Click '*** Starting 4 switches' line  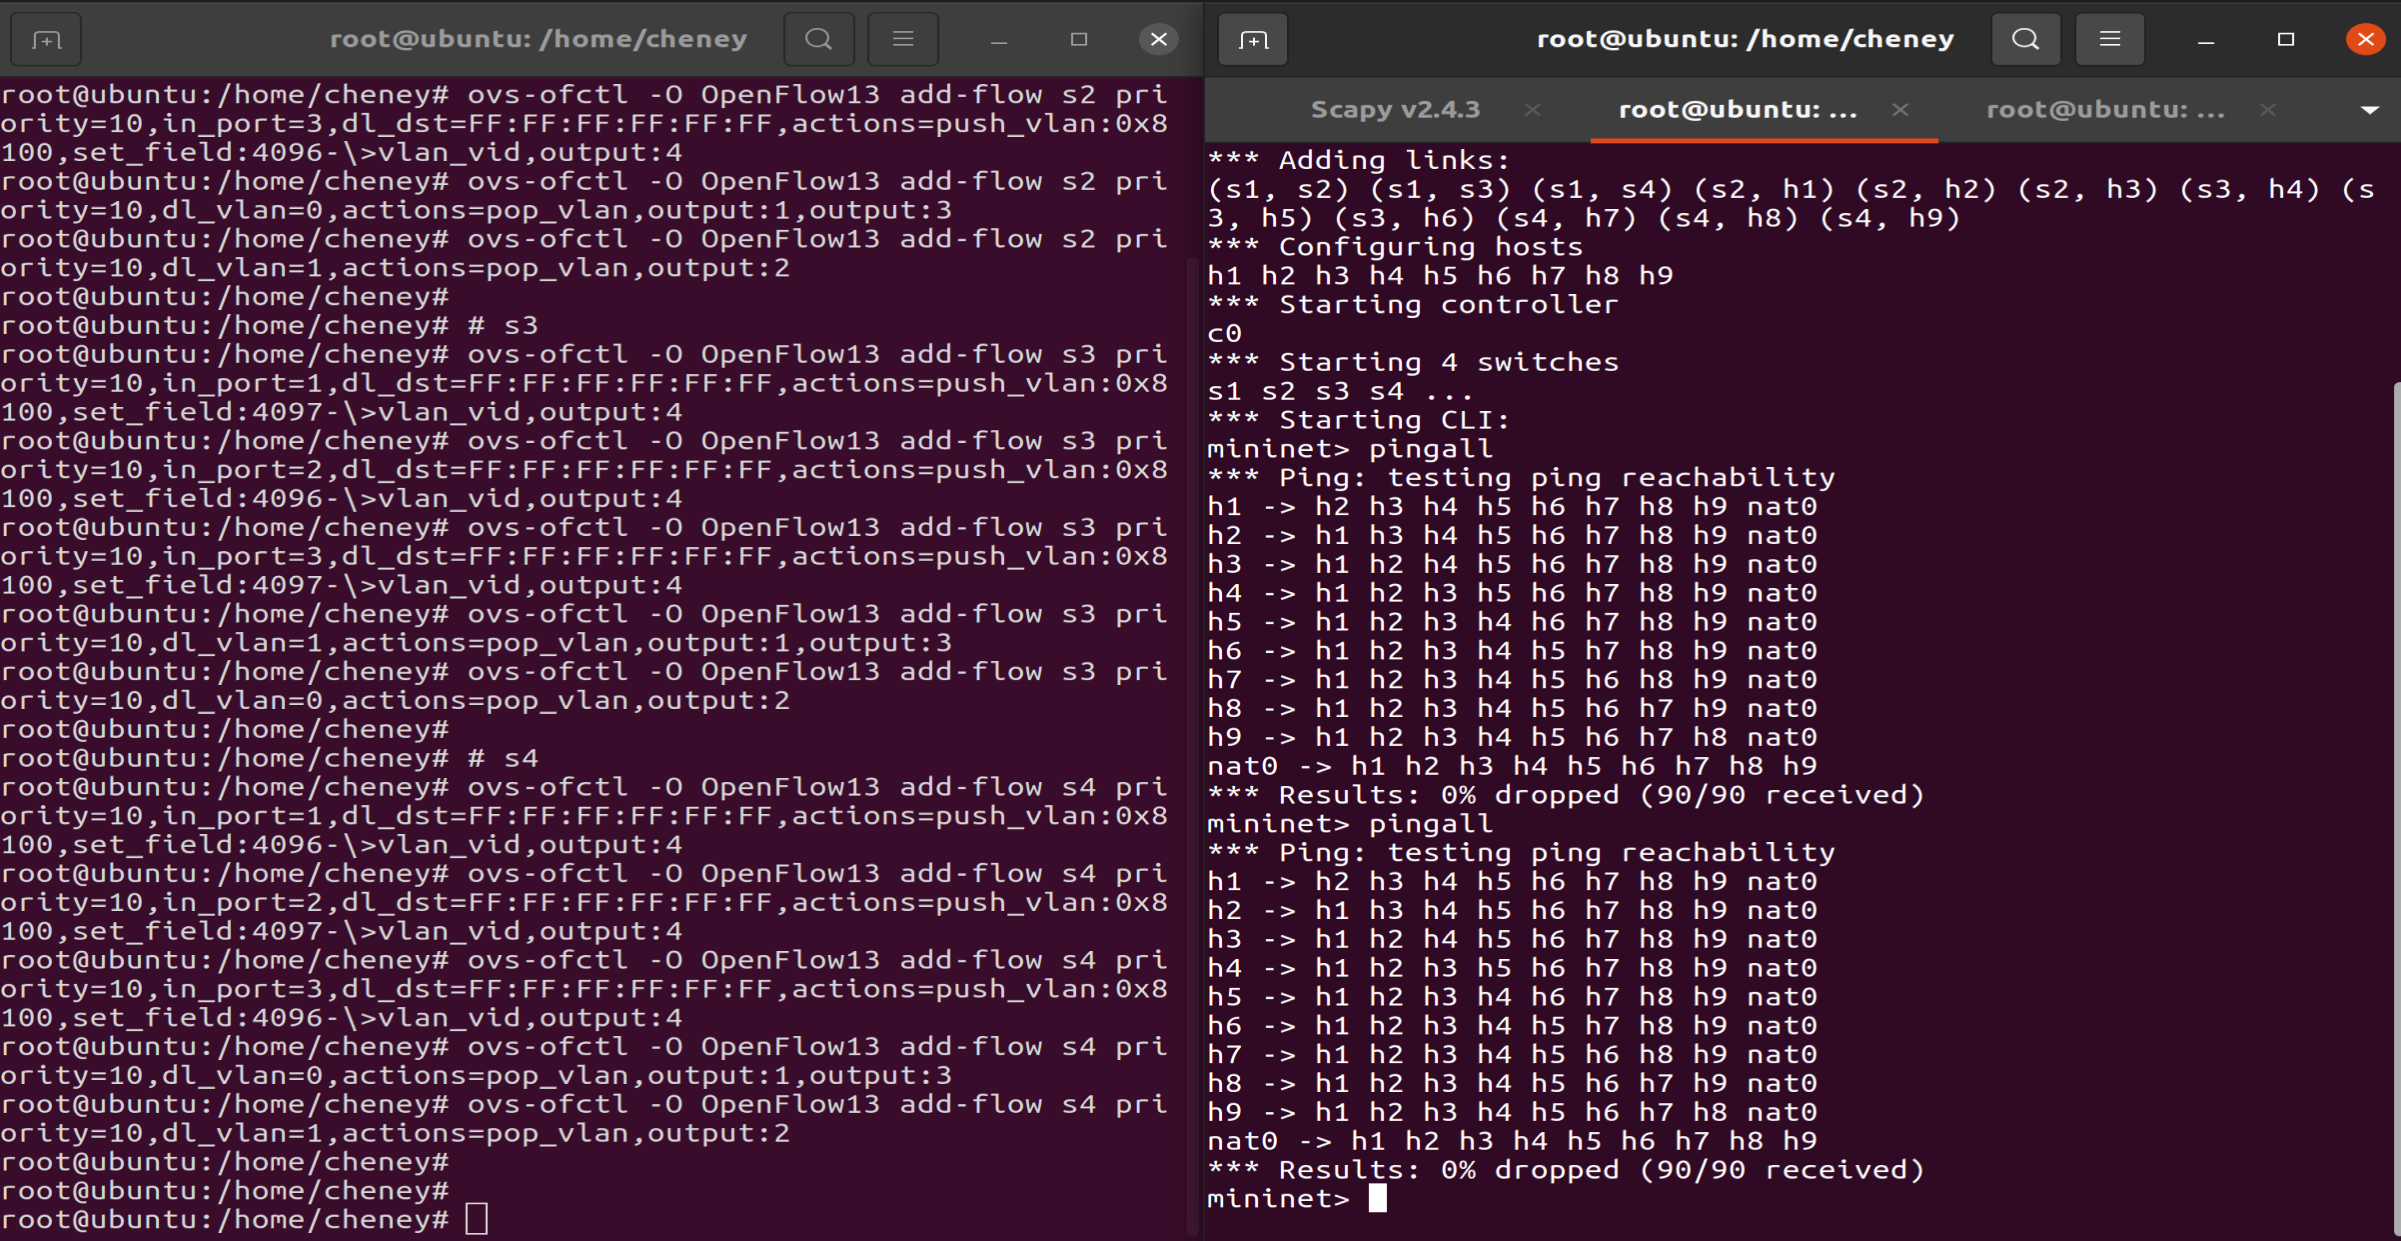(x=1412, y=362)
